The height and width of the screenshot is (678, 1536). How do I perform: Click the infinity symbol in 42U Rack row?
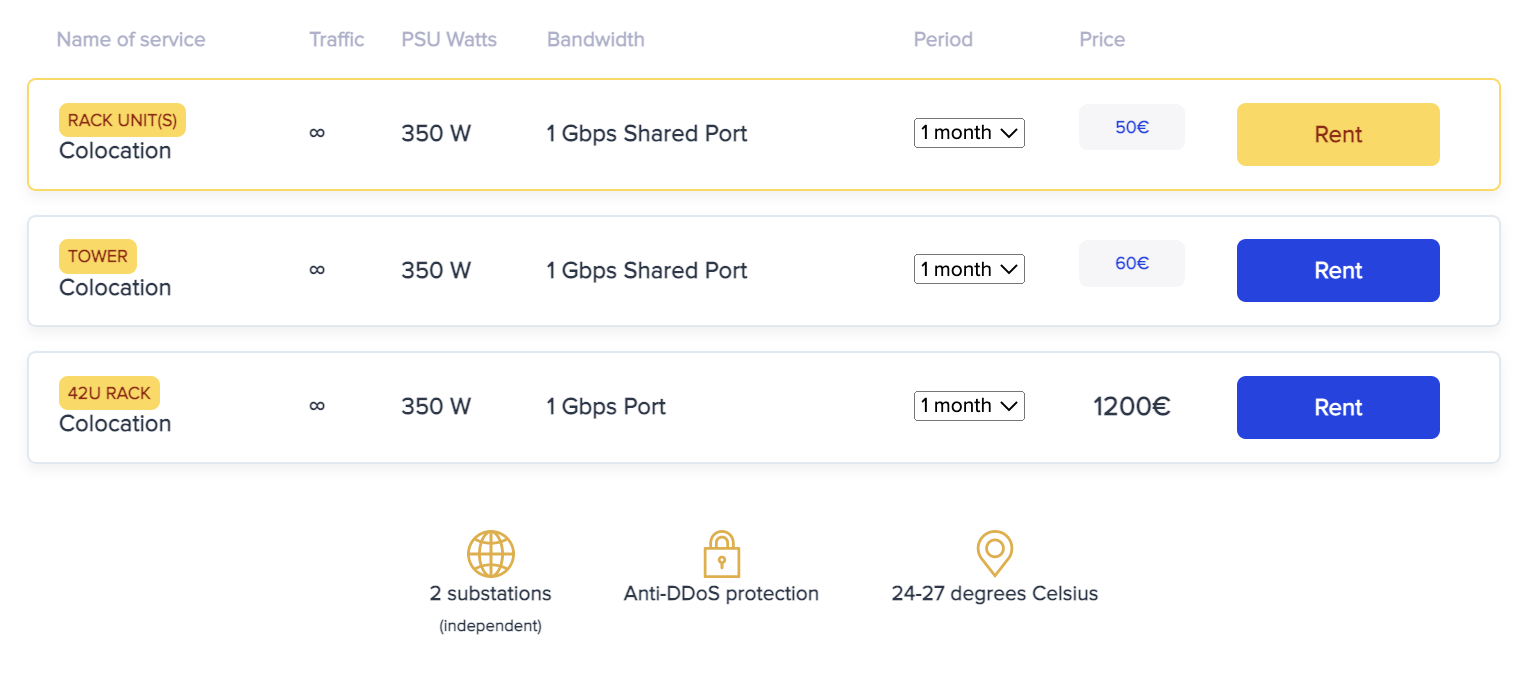(x=317, y=406)
